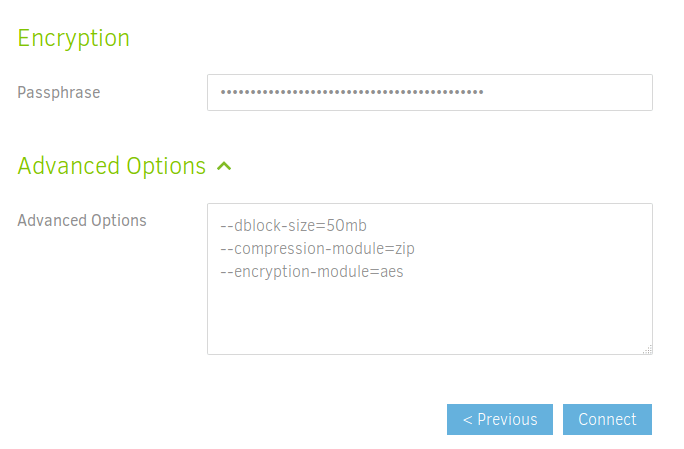The image size is (684, 449).
Task: Click the --dblock-size option name
Action: (x=266, y=225)
